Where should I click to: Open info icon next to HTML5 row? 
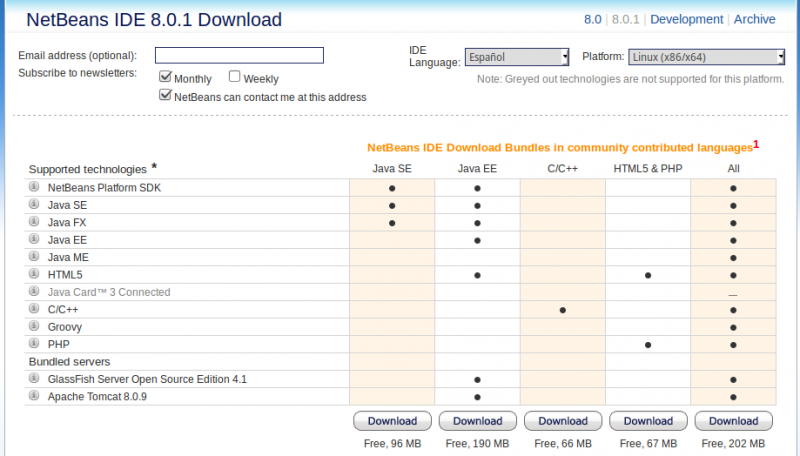tap(34, 273)
